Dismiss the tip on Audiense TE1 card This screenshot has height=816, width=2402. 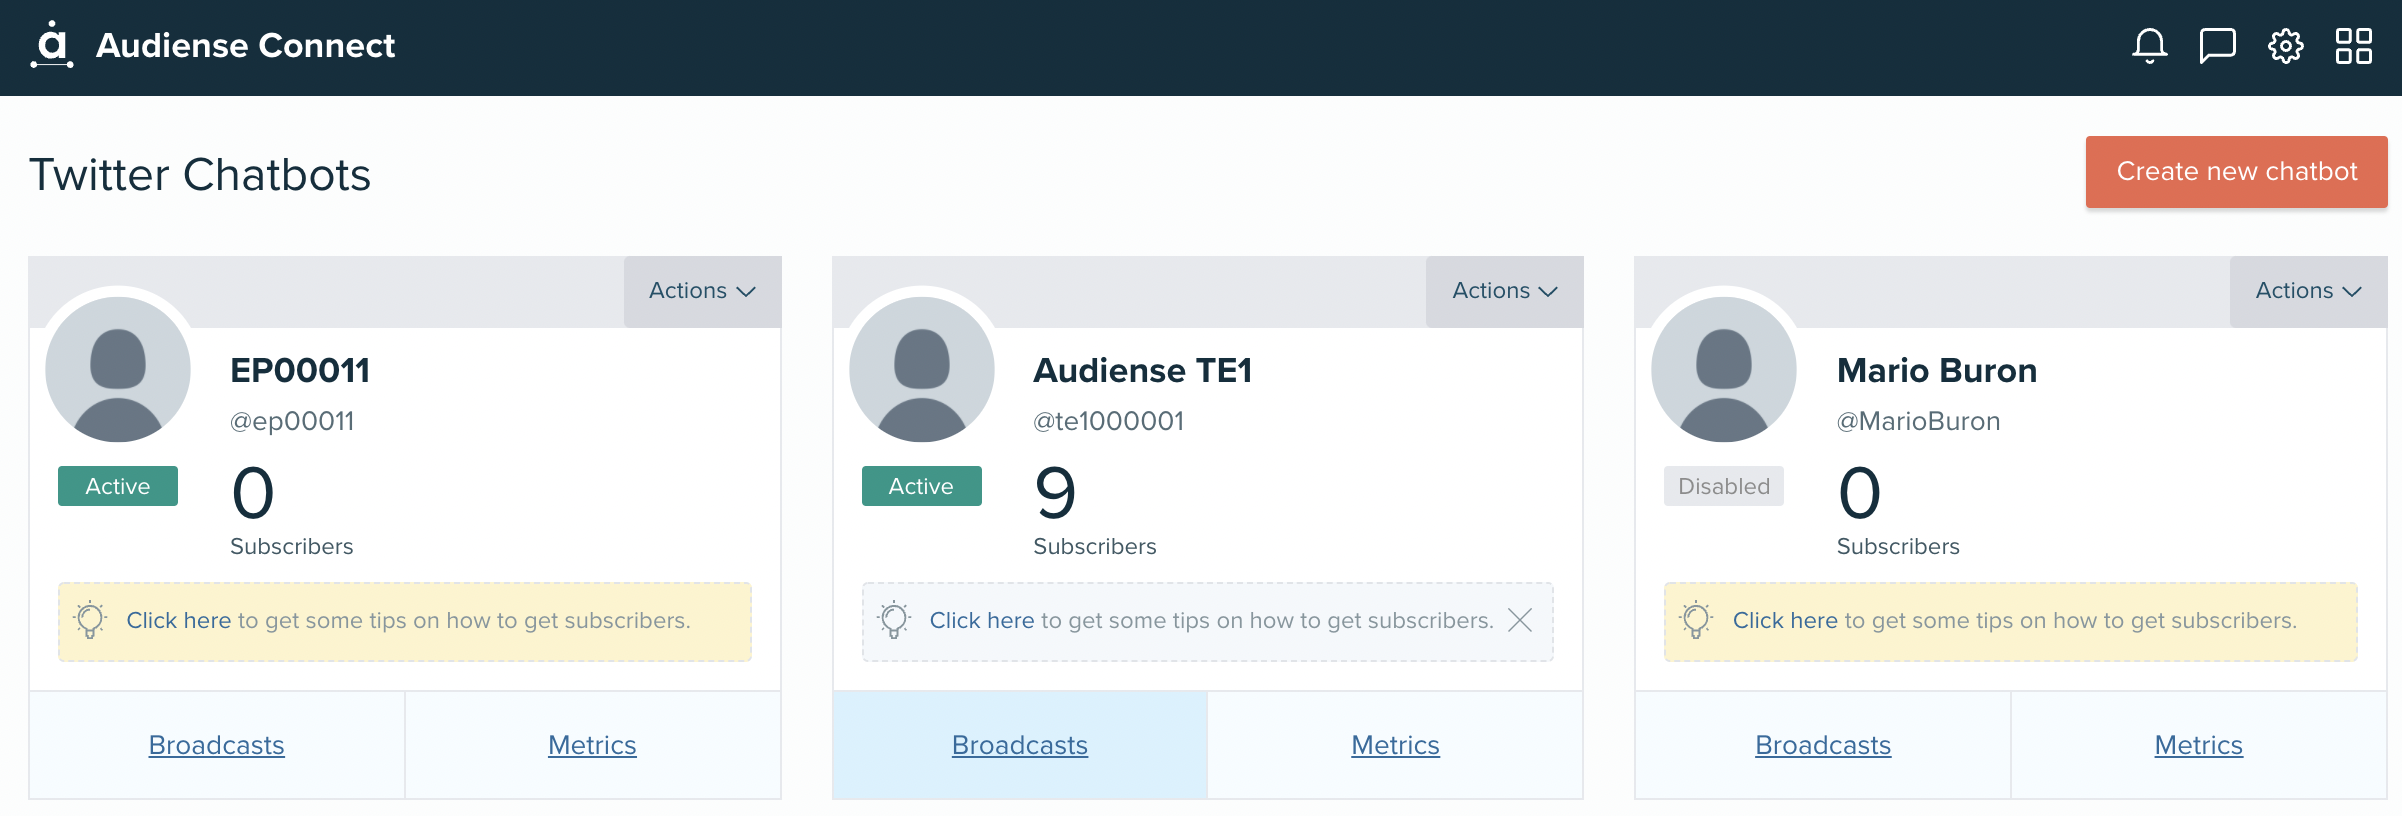(1520, 620)
